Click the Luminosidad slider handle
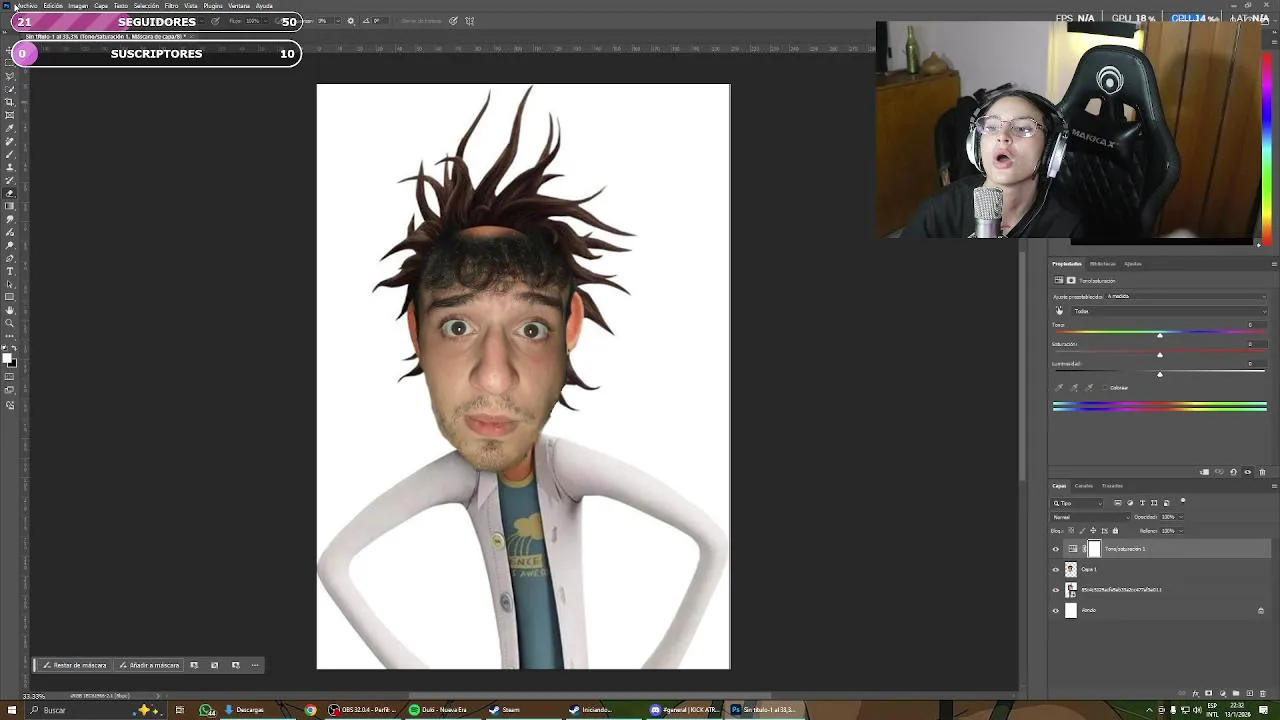 (x=1160, y=375)
